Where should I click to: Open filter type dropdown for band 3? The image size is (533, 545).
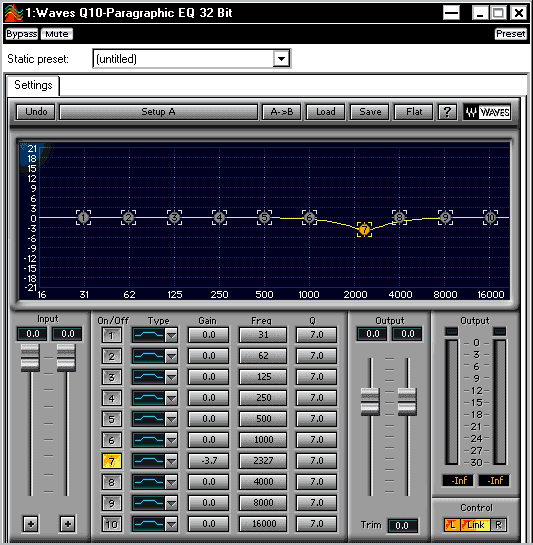tap(171, 377)
